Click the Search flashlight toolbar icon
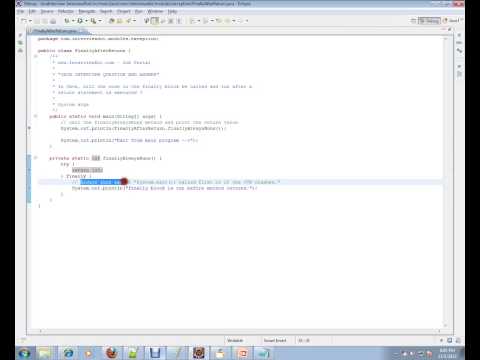Viewport: 480px width, 360px height. tap(146, 21)
